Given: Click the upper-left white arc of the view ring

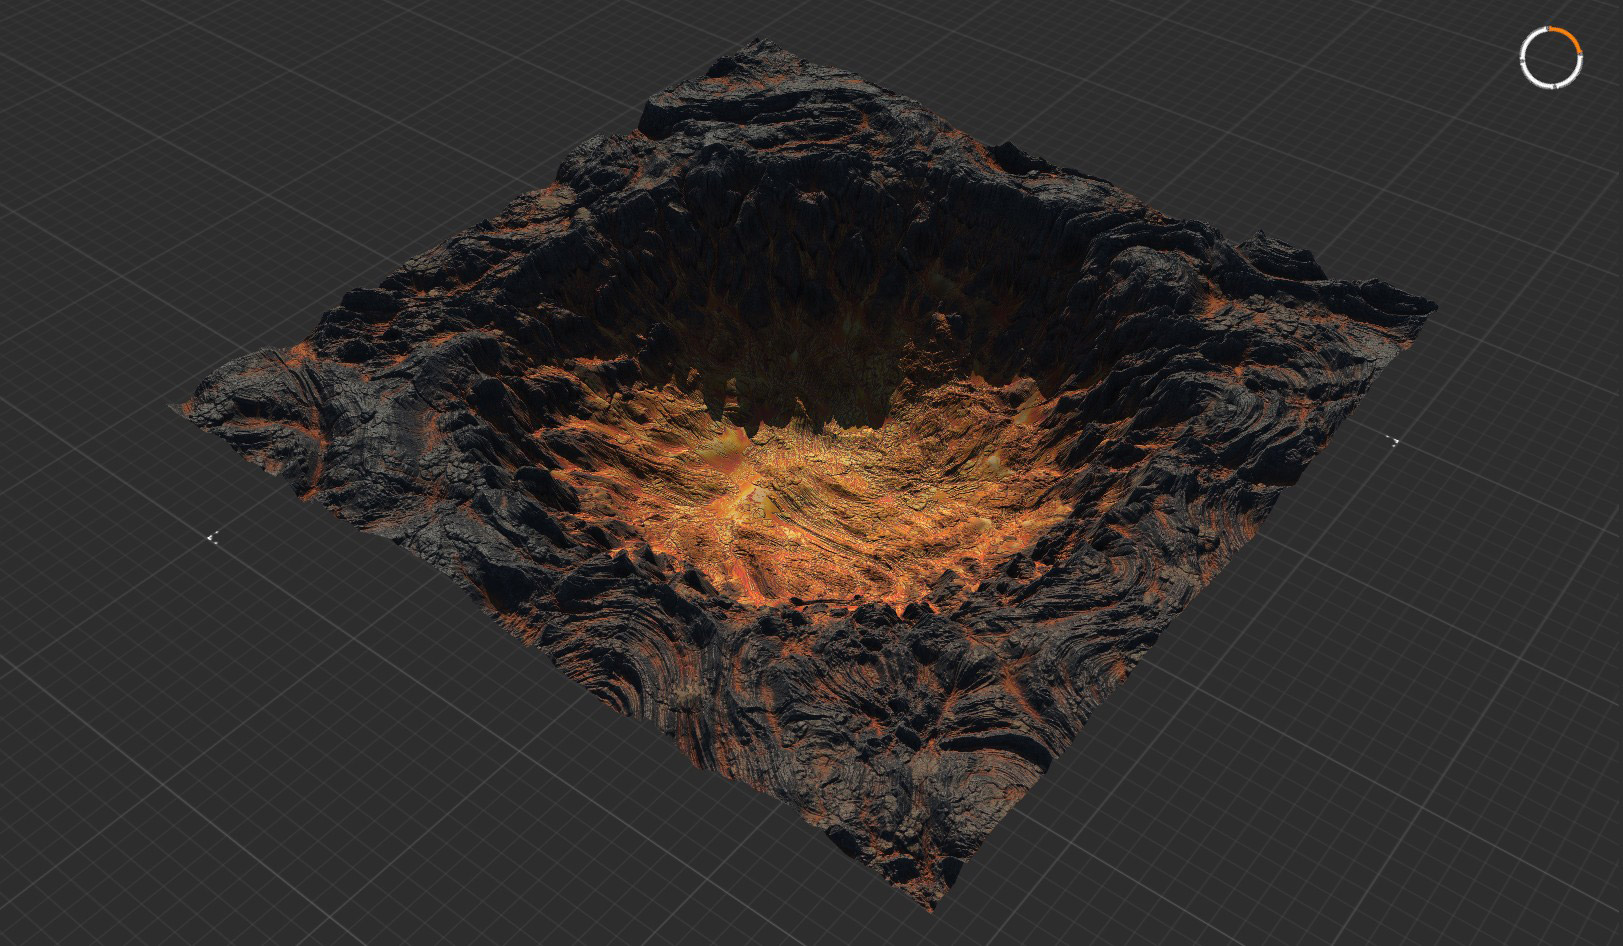Looking at the screenshot, I should point(1531,37).
